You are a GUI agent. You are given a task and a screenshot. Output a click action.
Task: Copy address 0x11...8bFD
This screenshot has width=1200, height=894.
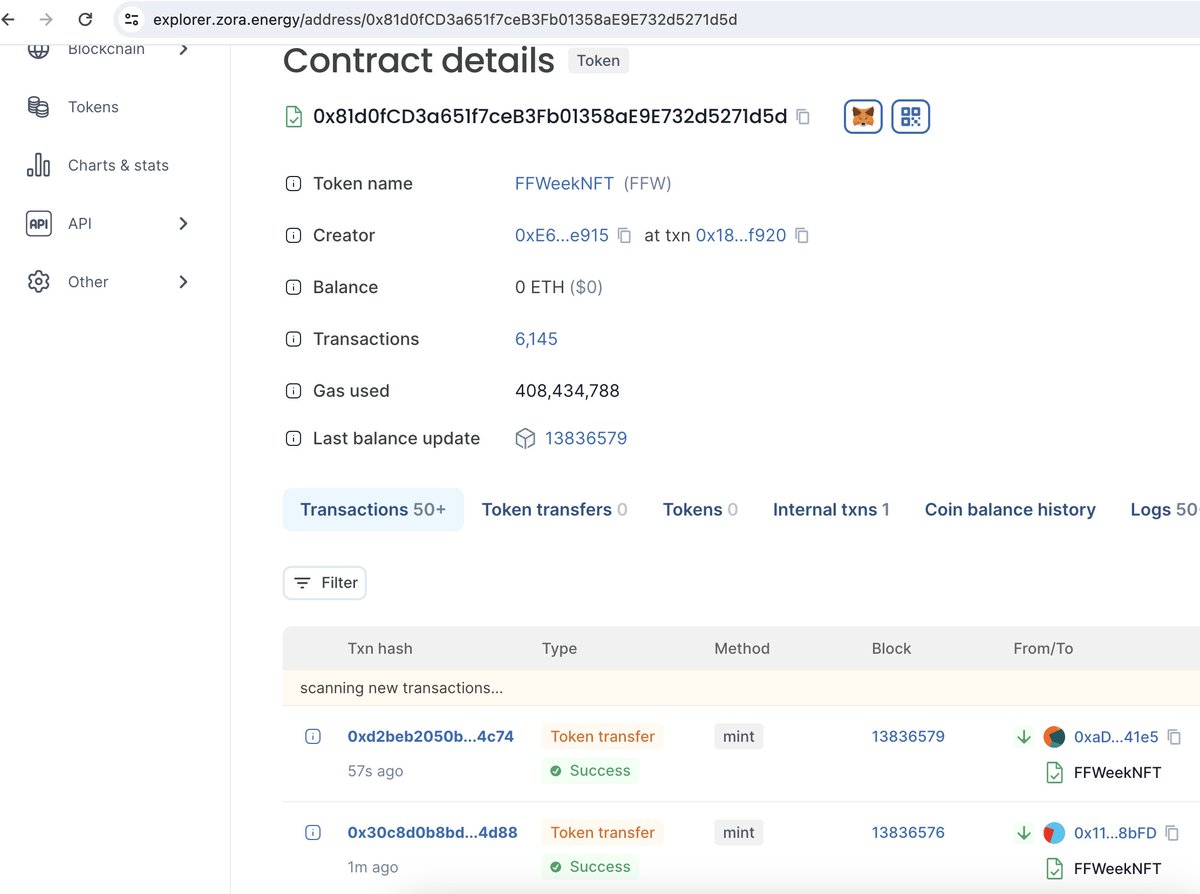(x=1173, y=833)
